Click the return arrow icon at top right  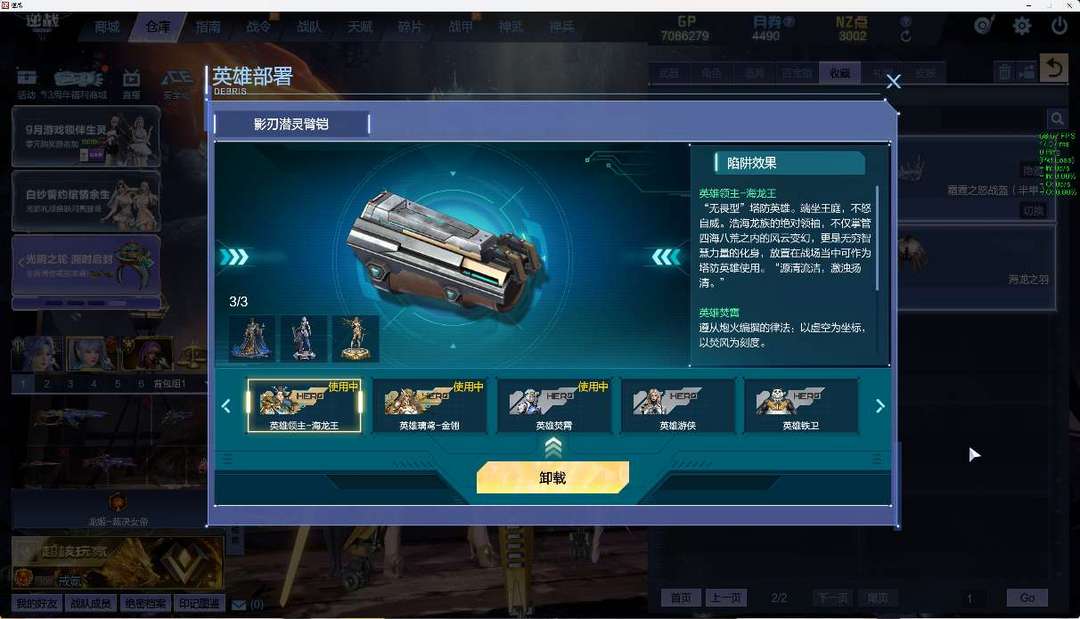[1054, 68]
